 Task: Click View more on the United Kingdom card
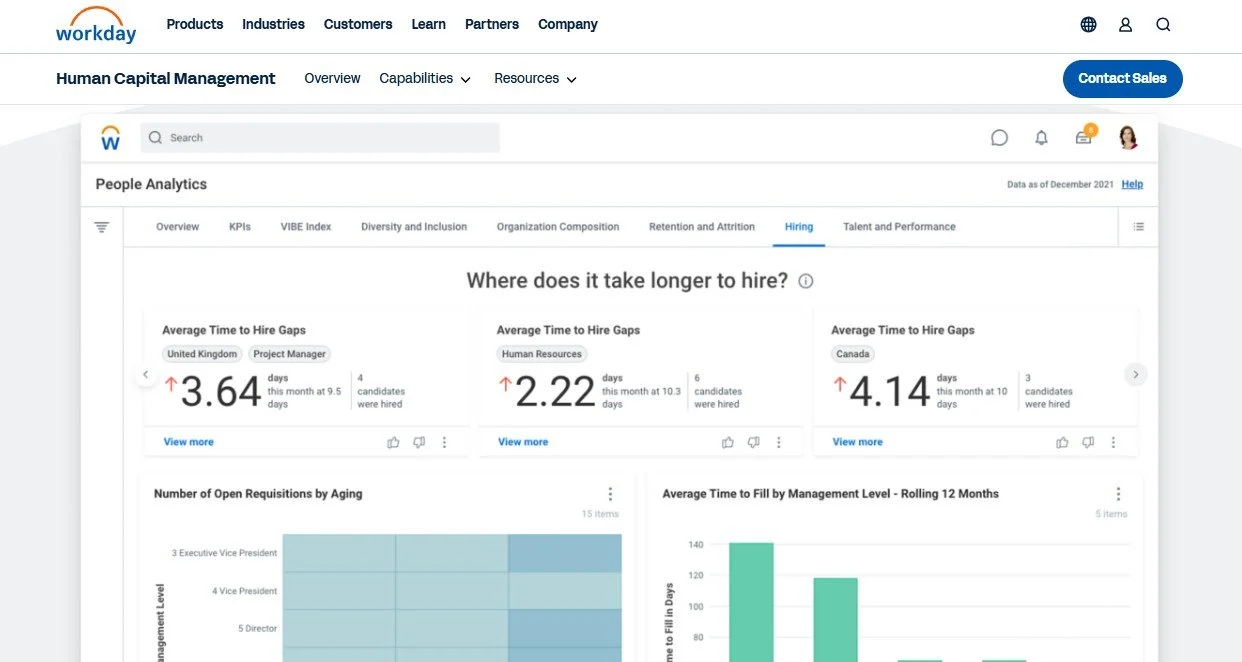pyautogui.click(x=188, y=442)
